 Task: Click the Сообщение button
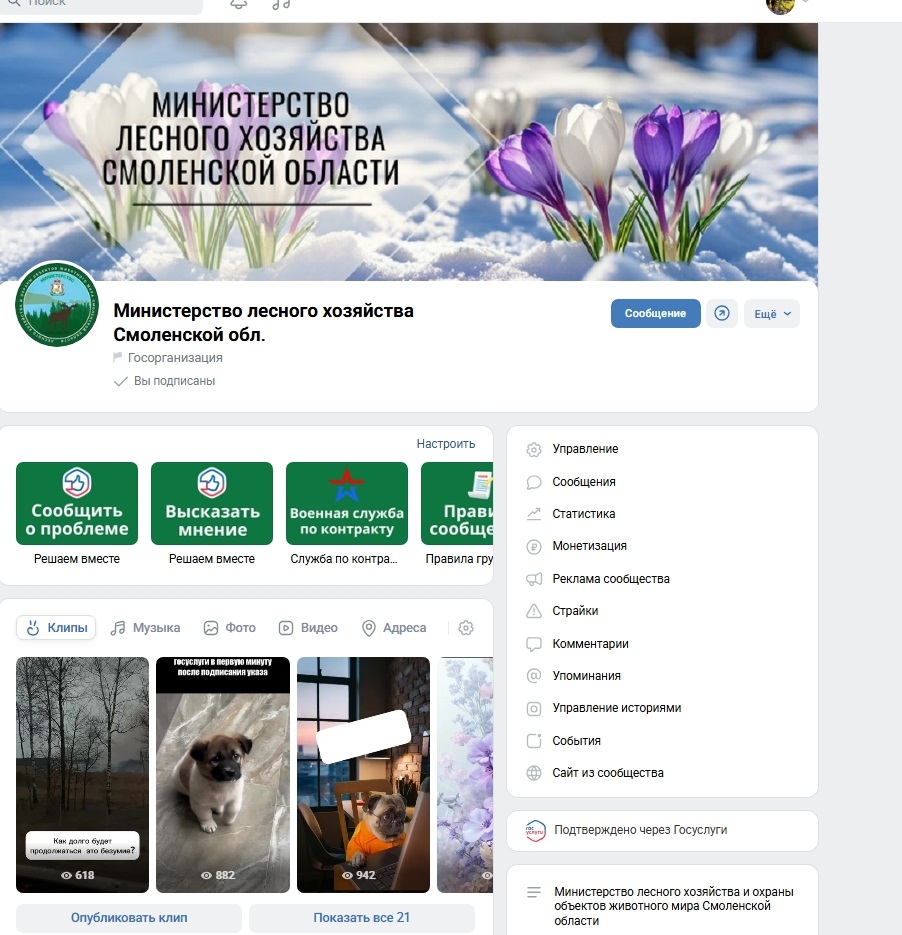point(656,314)
